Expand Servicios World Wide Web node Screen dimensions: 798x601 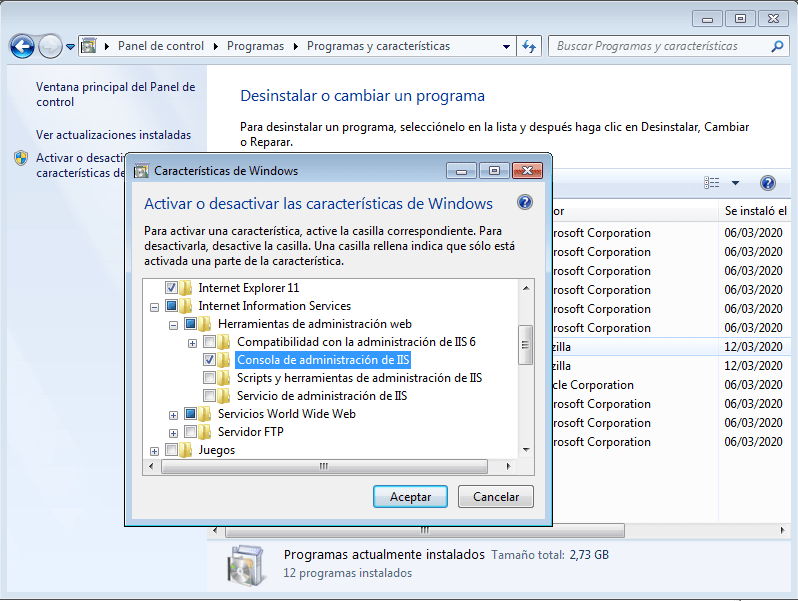[x=174, y=414]
